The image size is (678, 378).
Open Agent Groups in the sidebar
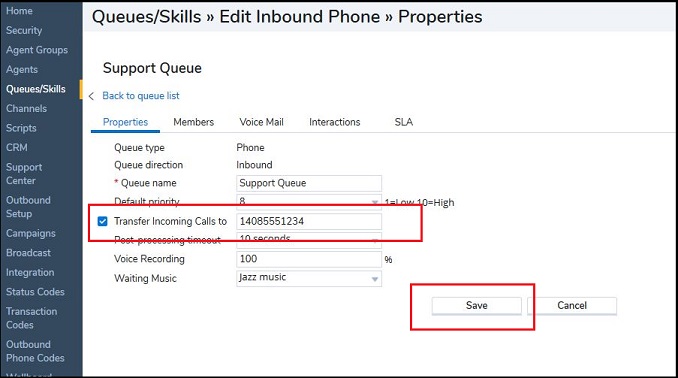37,50
